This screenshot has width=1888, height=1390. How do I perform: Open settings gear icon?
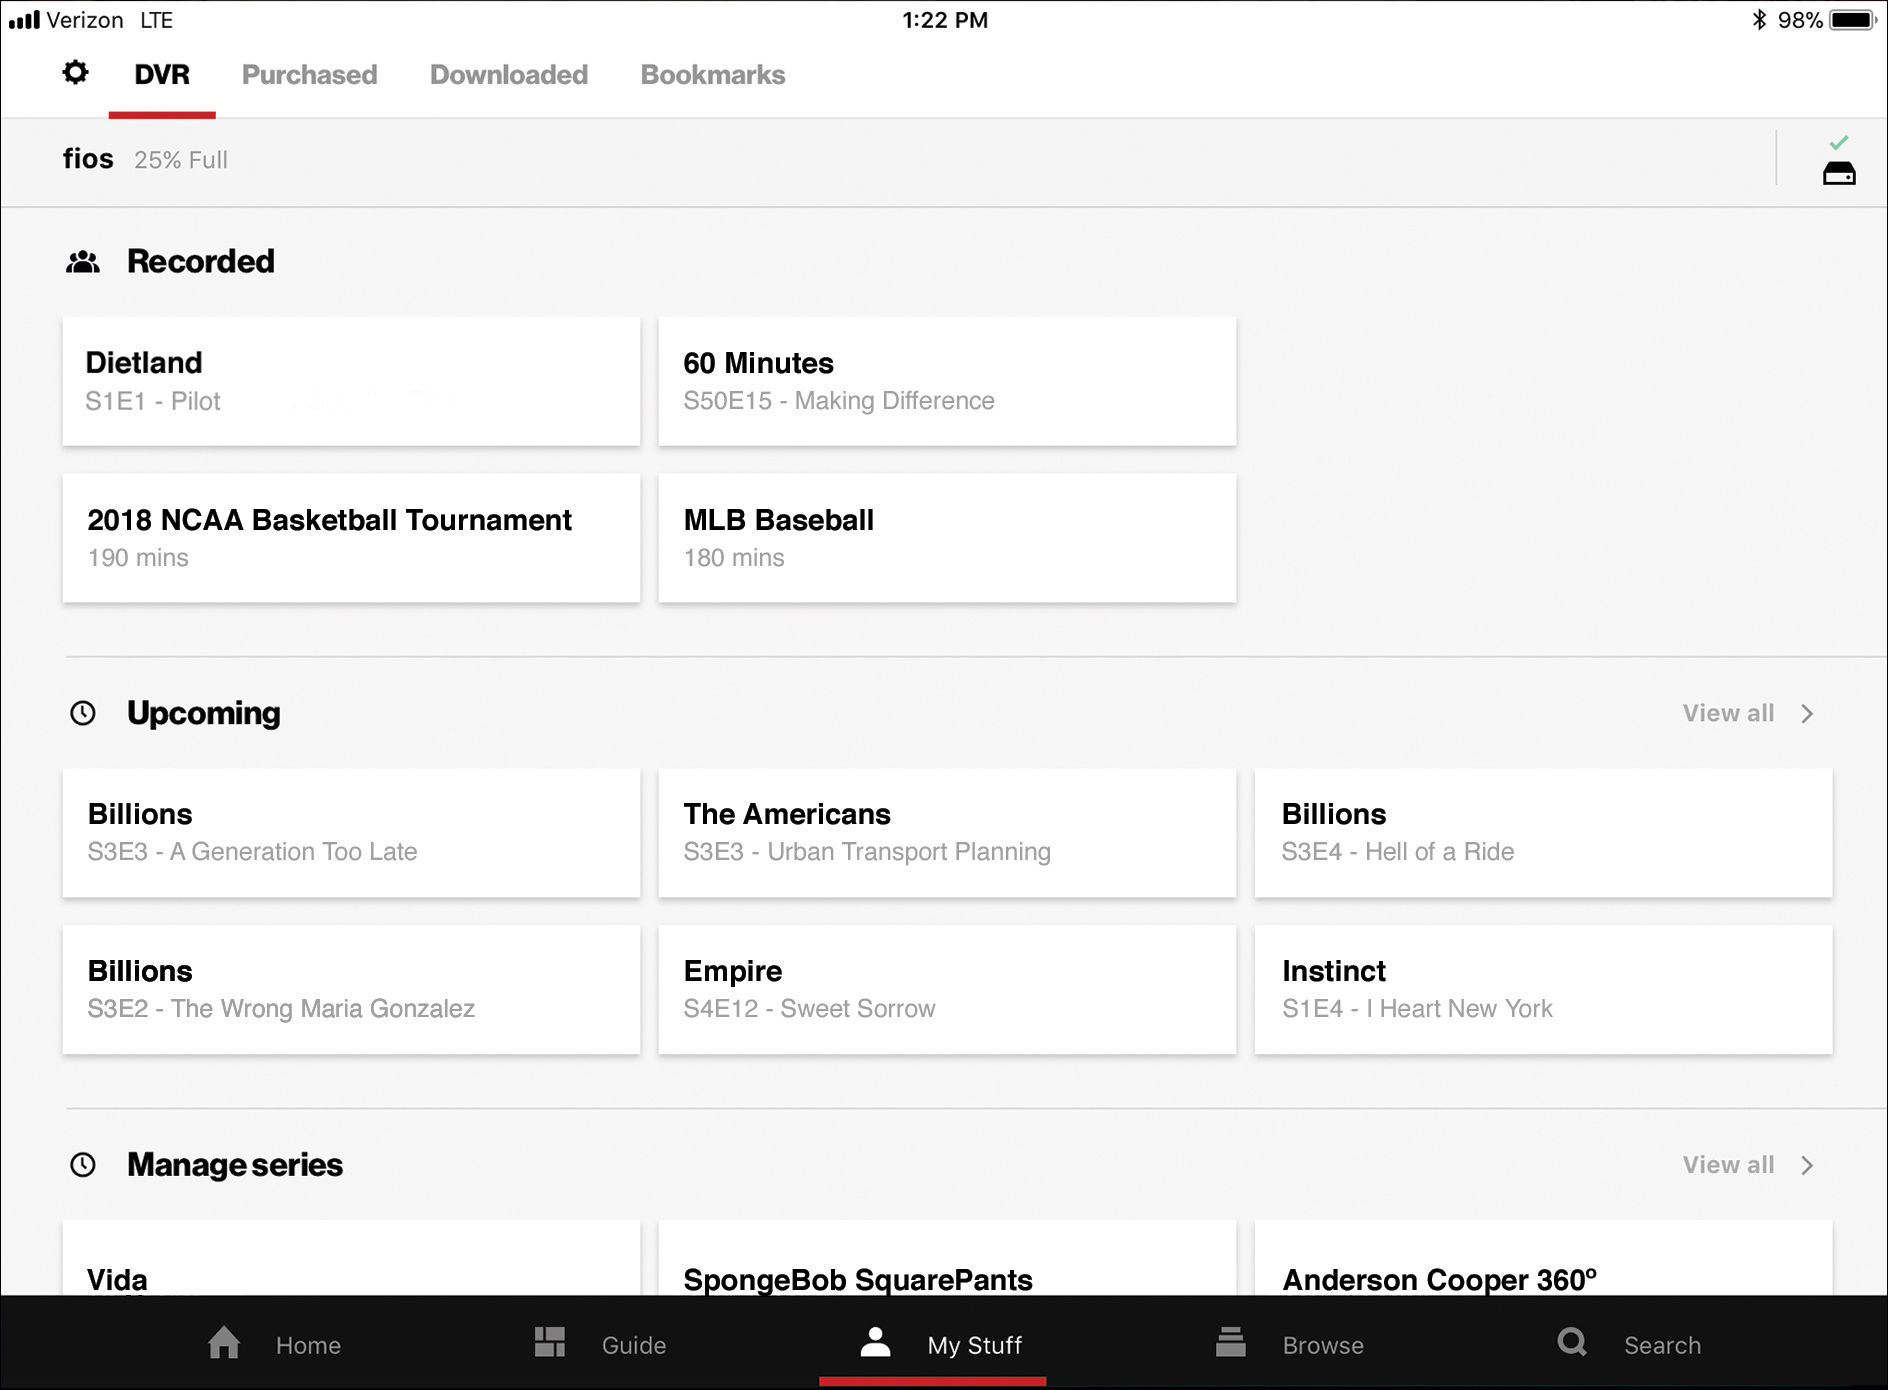coord(75,73)
